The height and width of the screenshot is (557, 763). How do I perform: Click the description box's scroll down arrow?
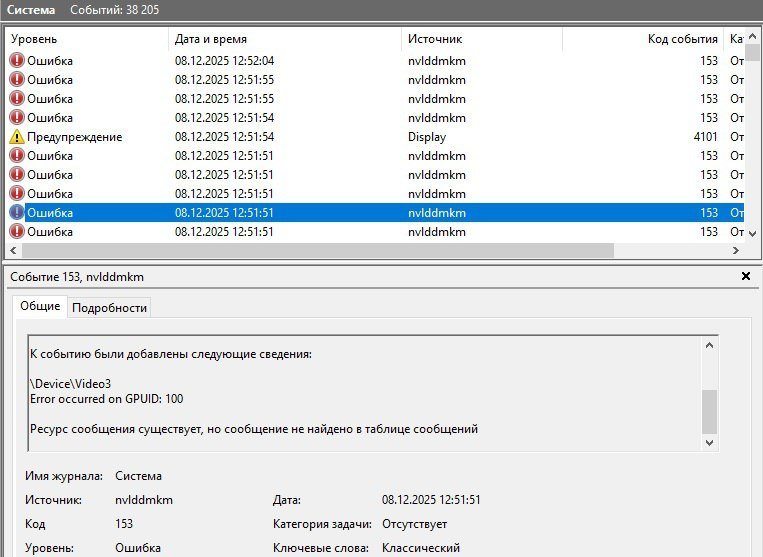[x=710, y=442]
